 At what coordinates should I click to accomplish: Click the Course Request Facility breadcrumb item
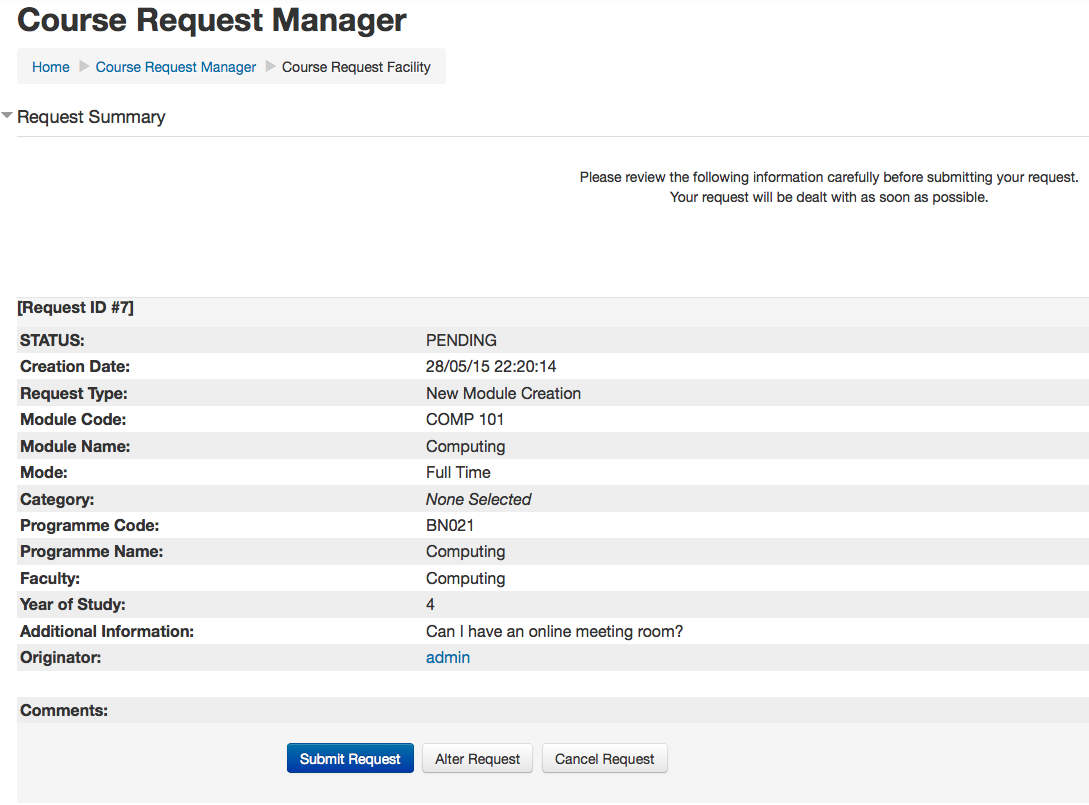pyautogui.click(x=356, y=67)
